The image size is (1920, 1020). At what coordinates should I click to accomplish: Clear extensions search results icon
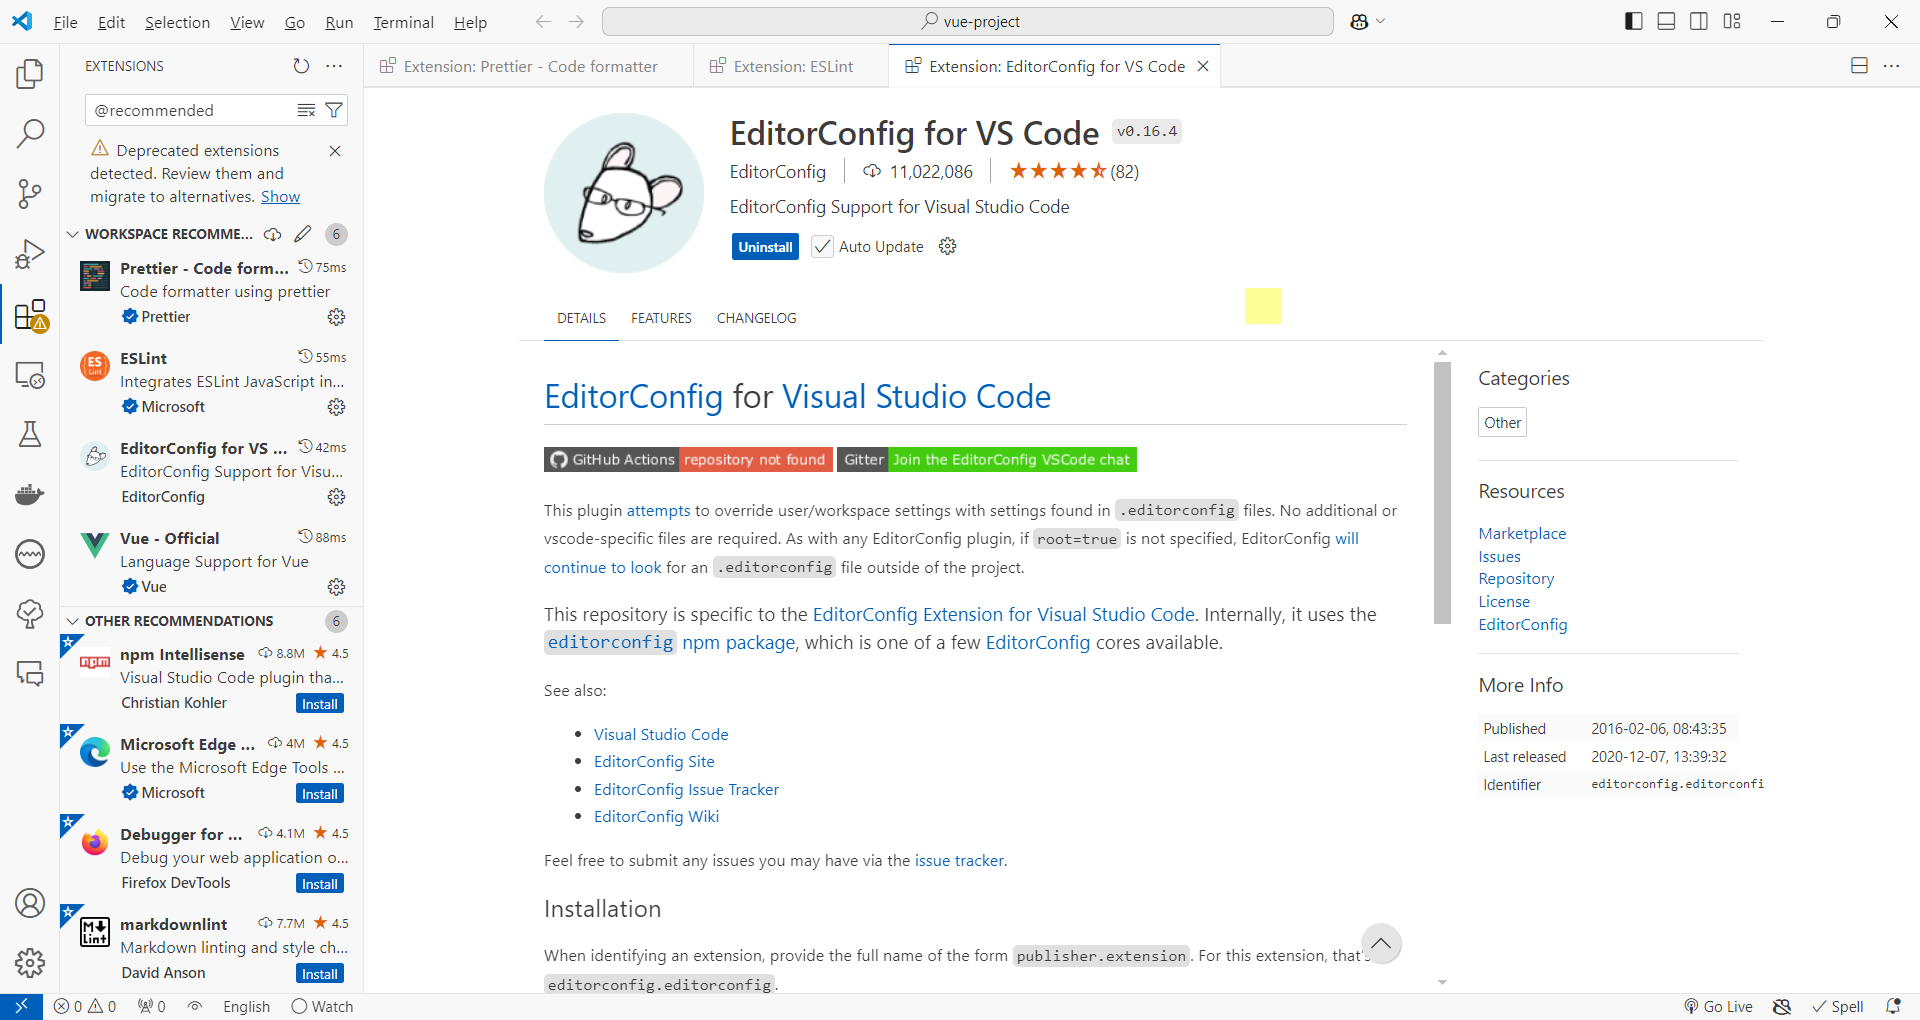(306, 110)
